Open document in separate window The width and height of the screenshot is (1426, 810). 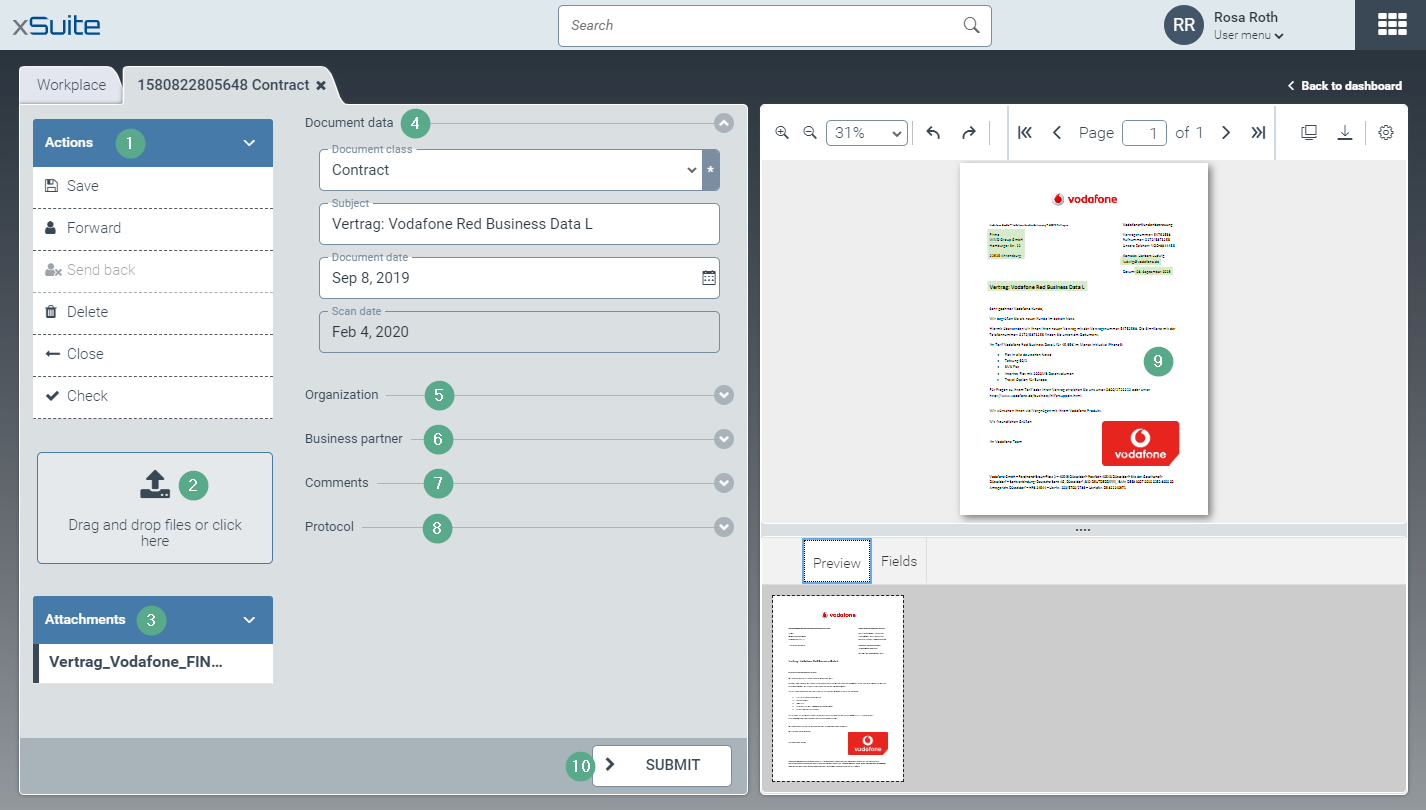pyautogui.click(x=1309, y=133)
